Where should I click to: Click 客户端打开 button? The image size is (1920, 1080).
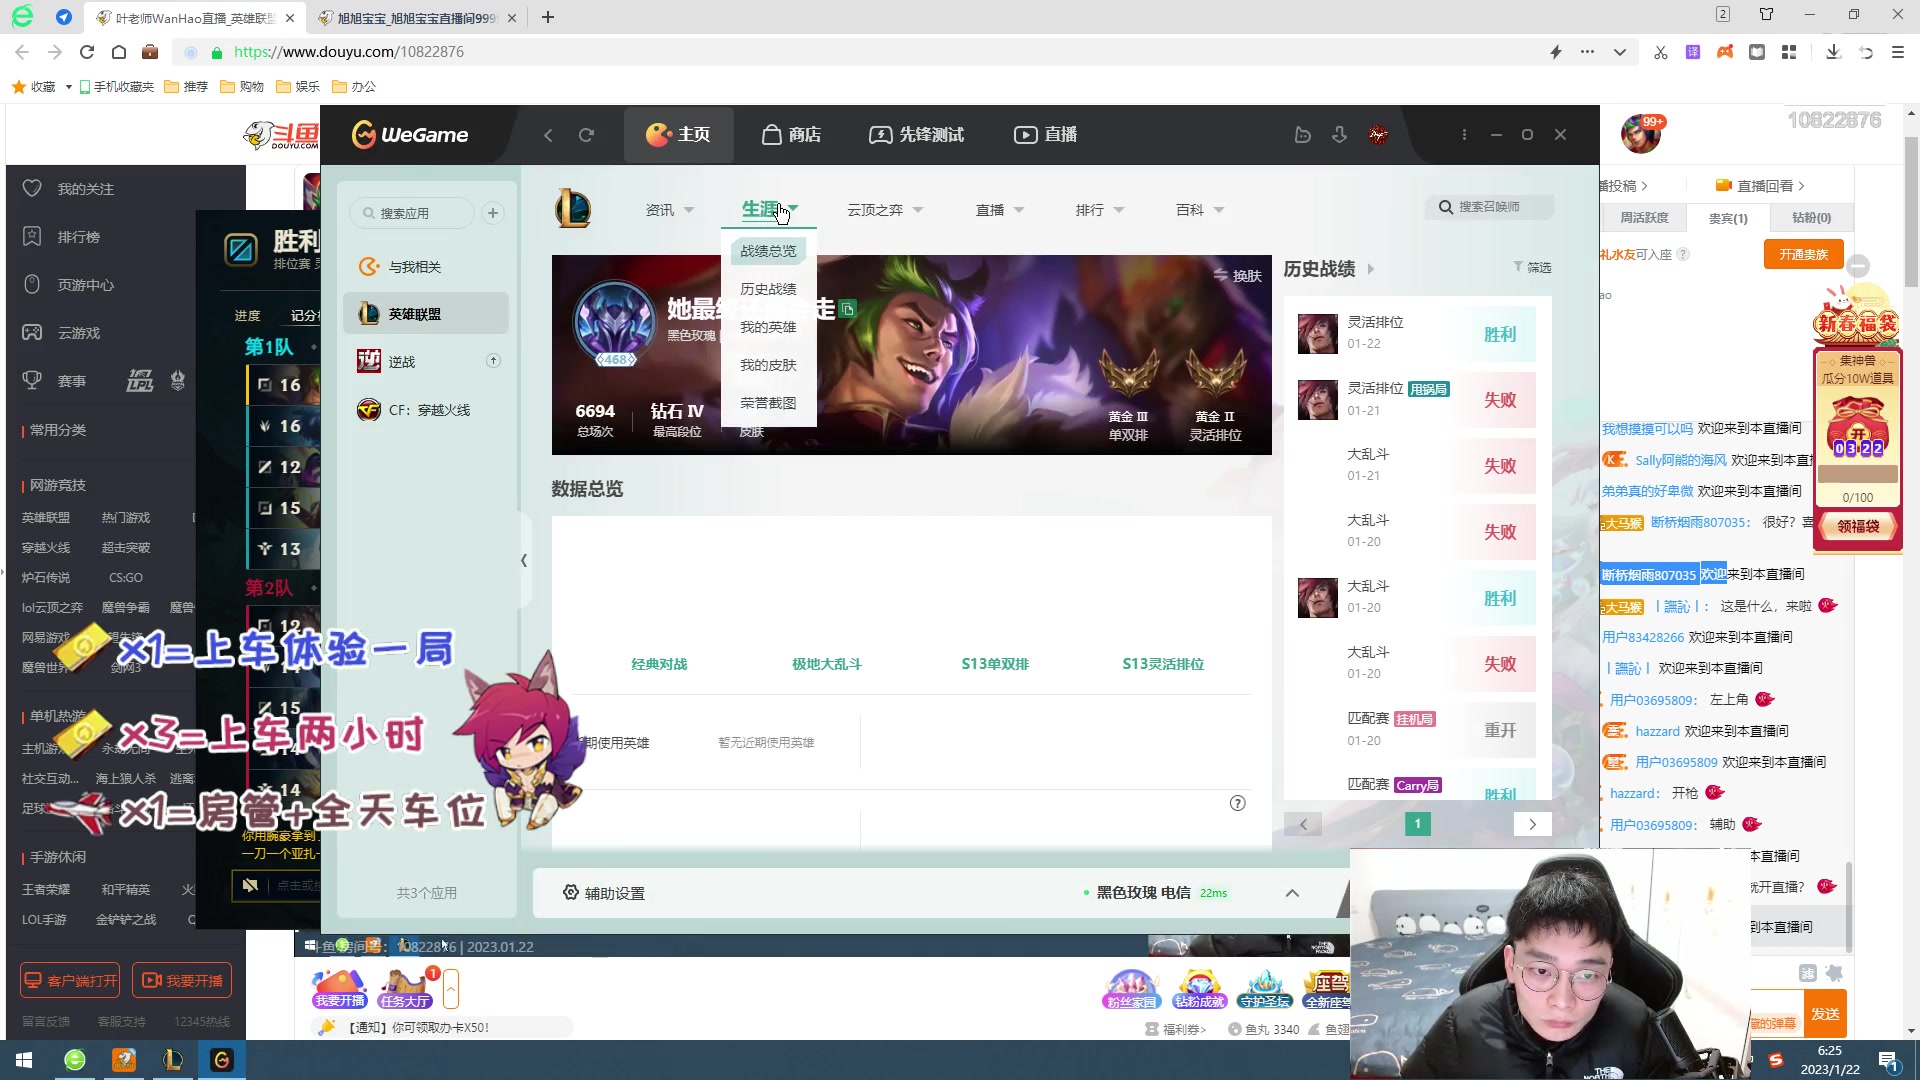coord(70,980)
